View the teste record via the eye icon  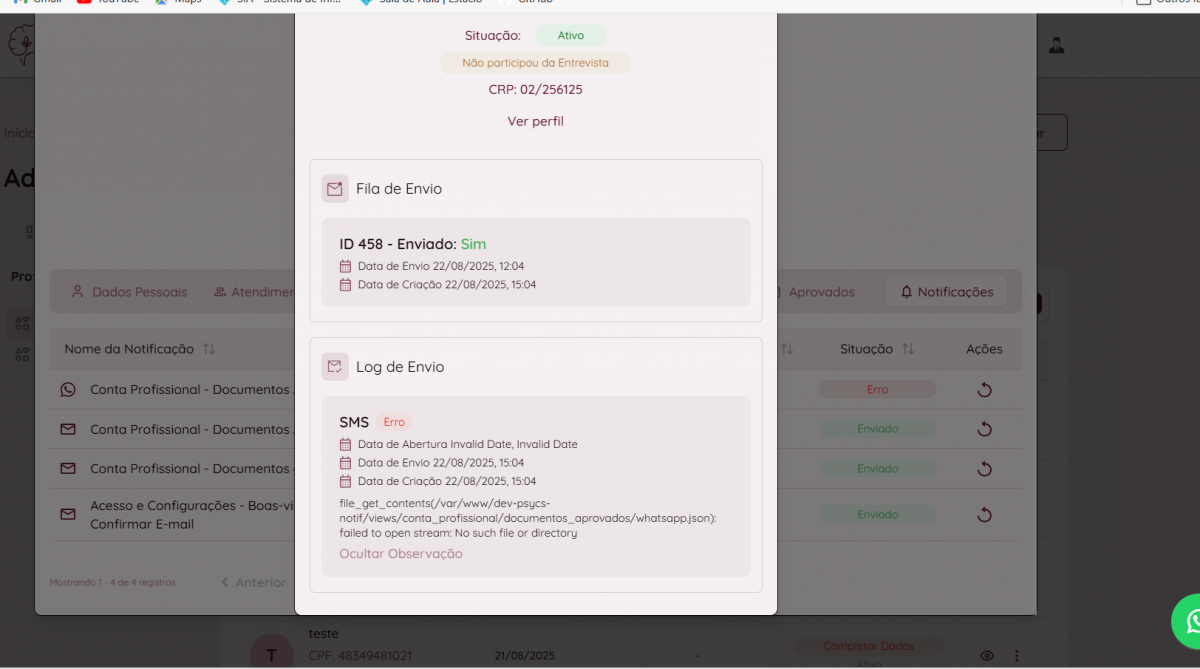point(987,656)
